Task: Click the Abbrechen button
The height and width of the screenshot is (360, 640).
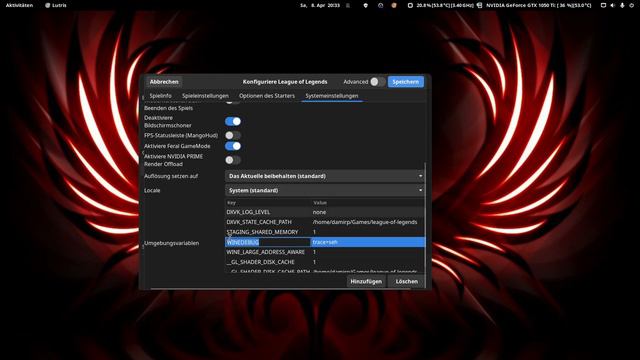Action: [164, 82]
